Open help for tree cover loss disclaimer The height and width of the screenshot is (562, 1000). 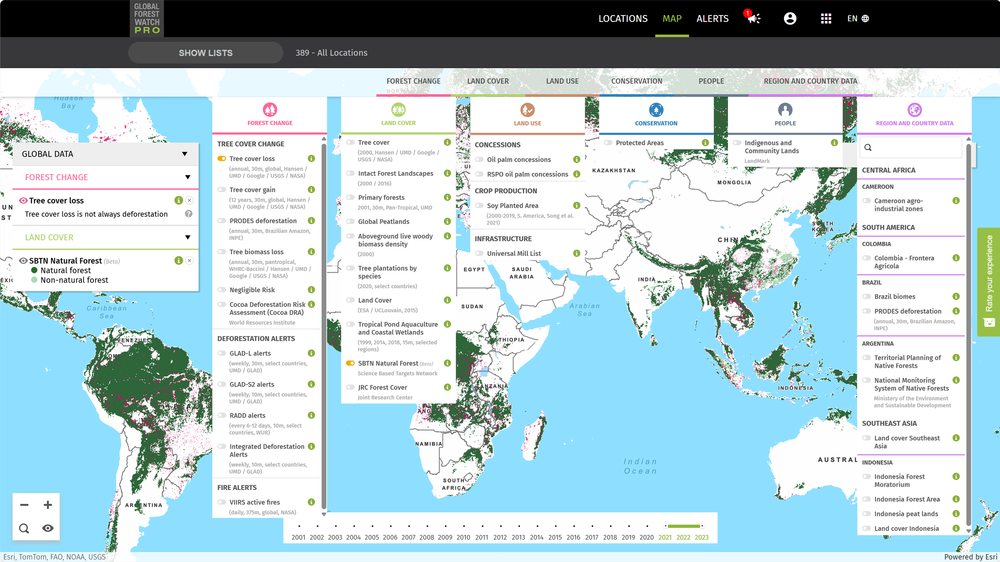click(x=189, y=214)
